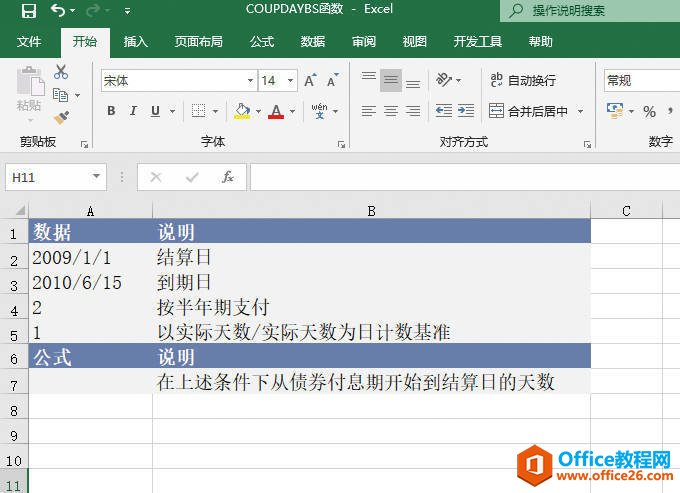680x493 pixels.
Task: Switch to the 开发工具 ribbon tab
Action: 477,42
